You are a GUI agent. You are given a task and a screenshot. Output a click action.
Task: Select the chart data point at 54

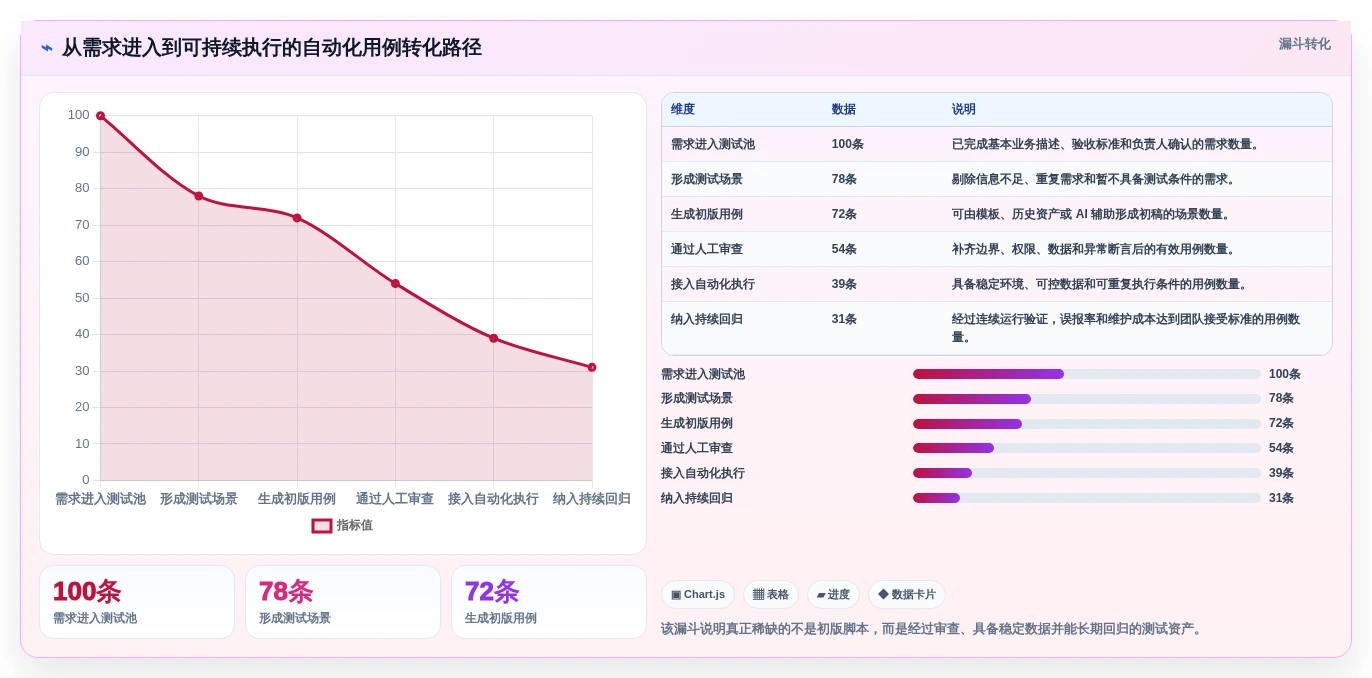[x=395, y=284]
